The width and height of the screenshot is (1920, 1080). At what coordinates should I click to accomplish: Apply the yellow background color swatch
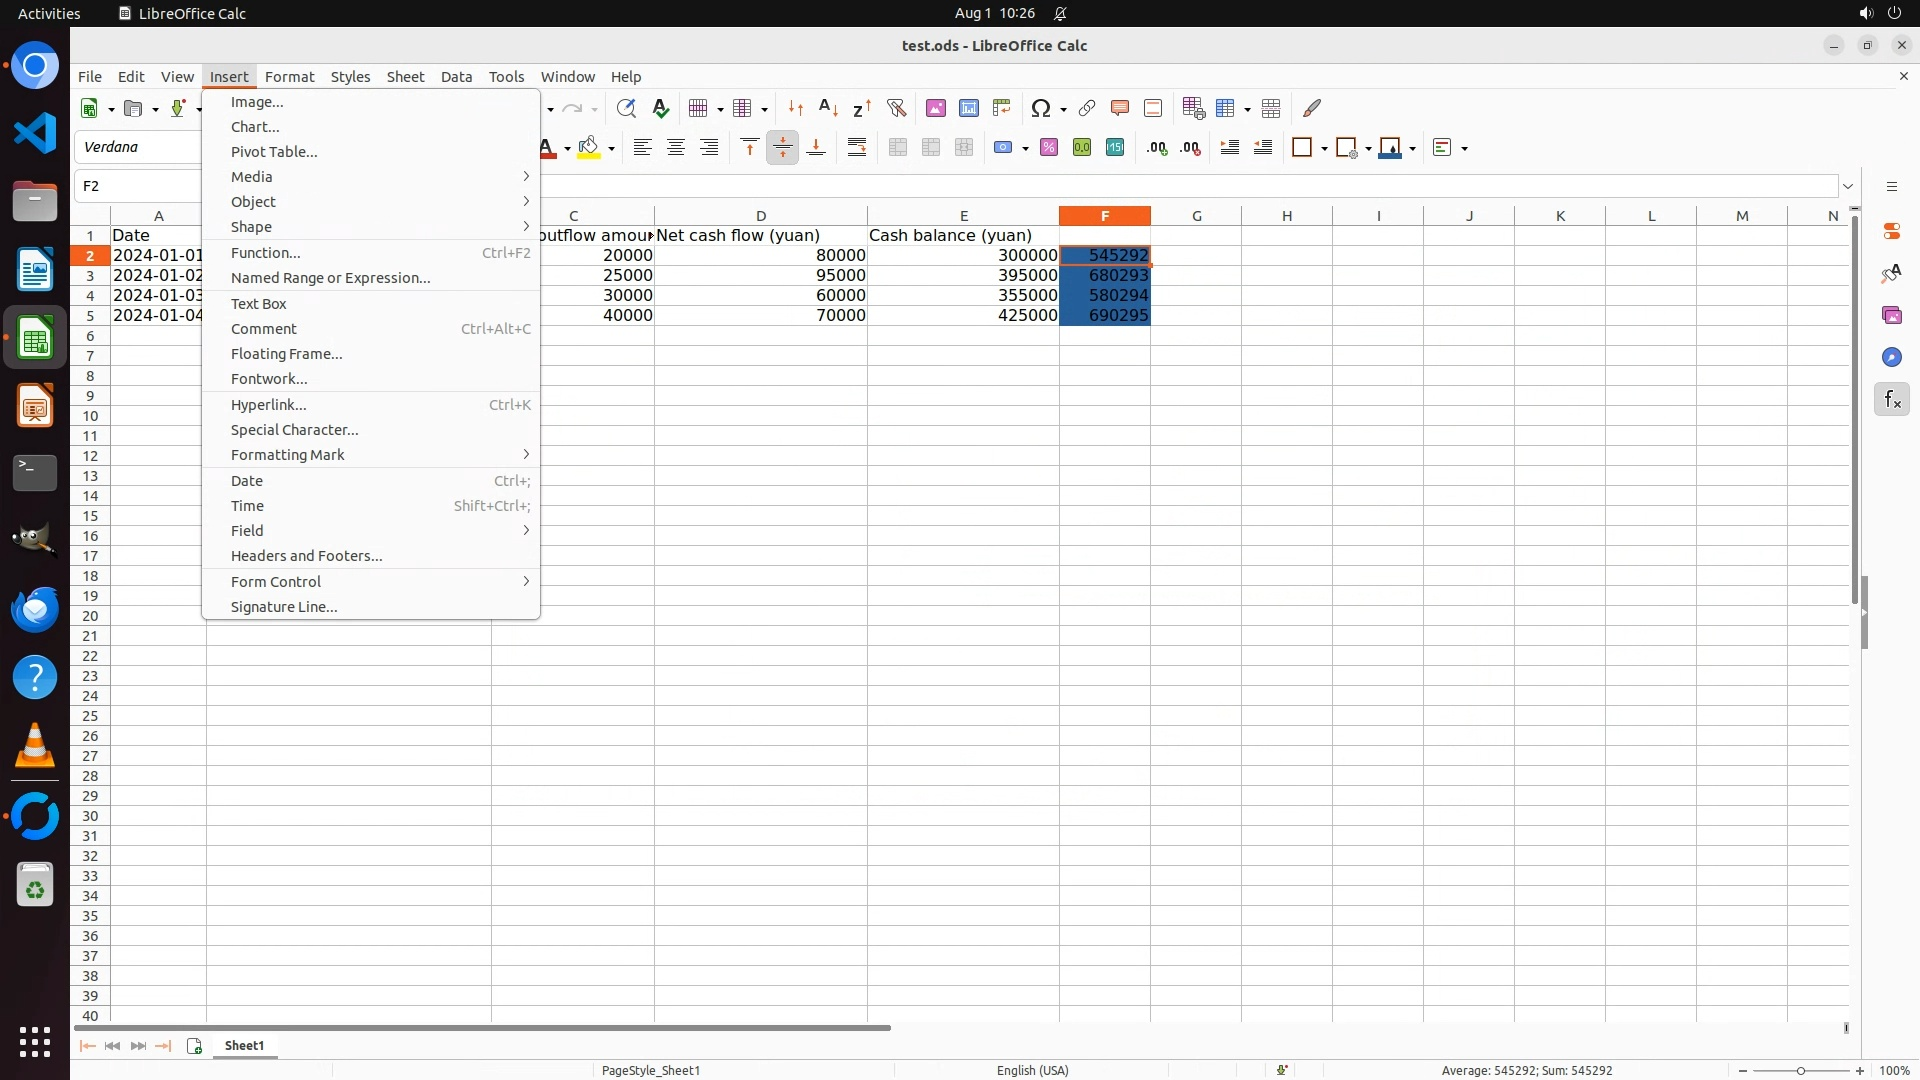(x=589, y=148)
